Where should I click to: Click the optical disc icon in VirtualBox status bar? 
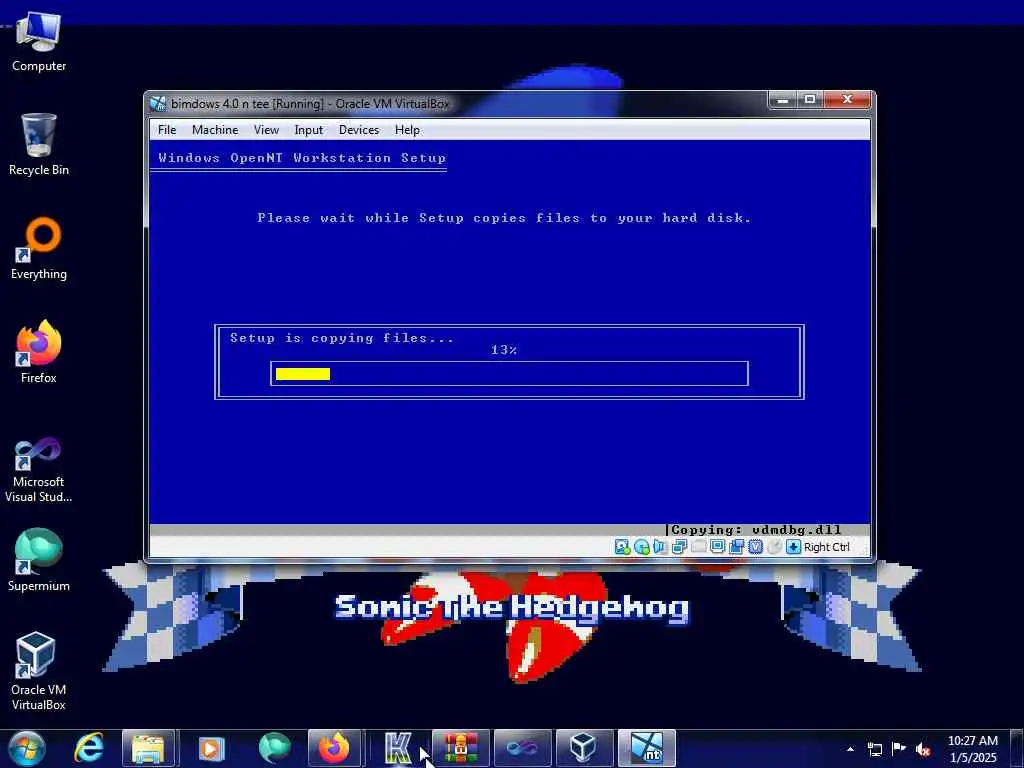click(642, 547)
